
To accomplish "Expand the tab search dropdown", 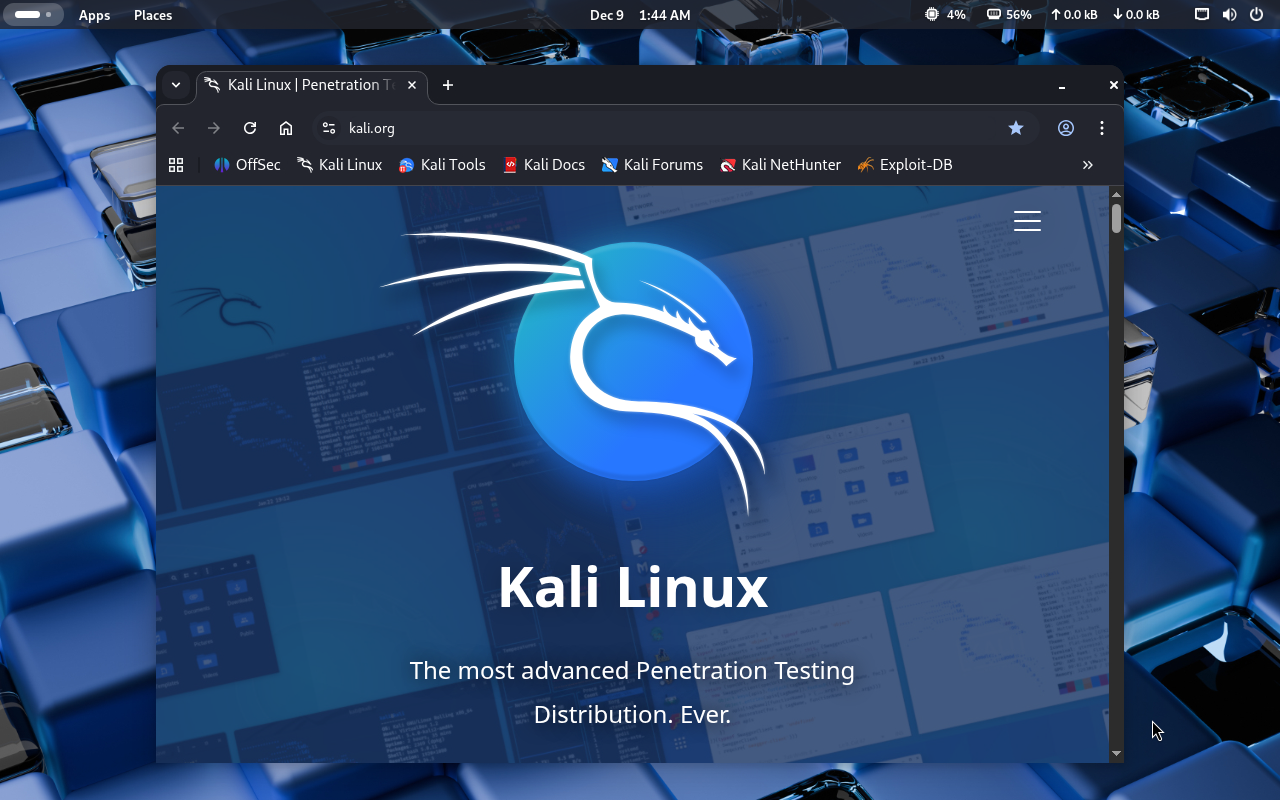I will pyautogui.click(x=176, y=85).
